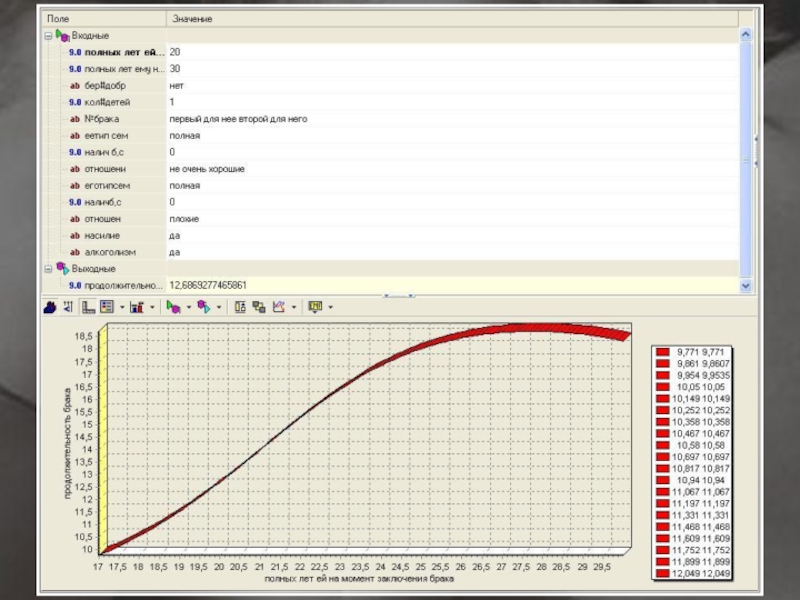Click value cell 20 for полных лет ей
Screen dimensions: 800x600
pos(175,52)
